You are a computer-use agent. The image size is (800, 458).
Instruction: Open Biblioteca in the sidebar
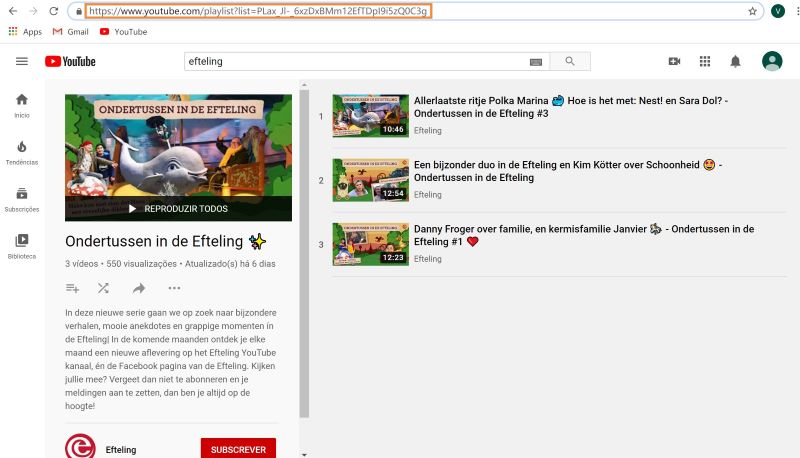point(22,246)
